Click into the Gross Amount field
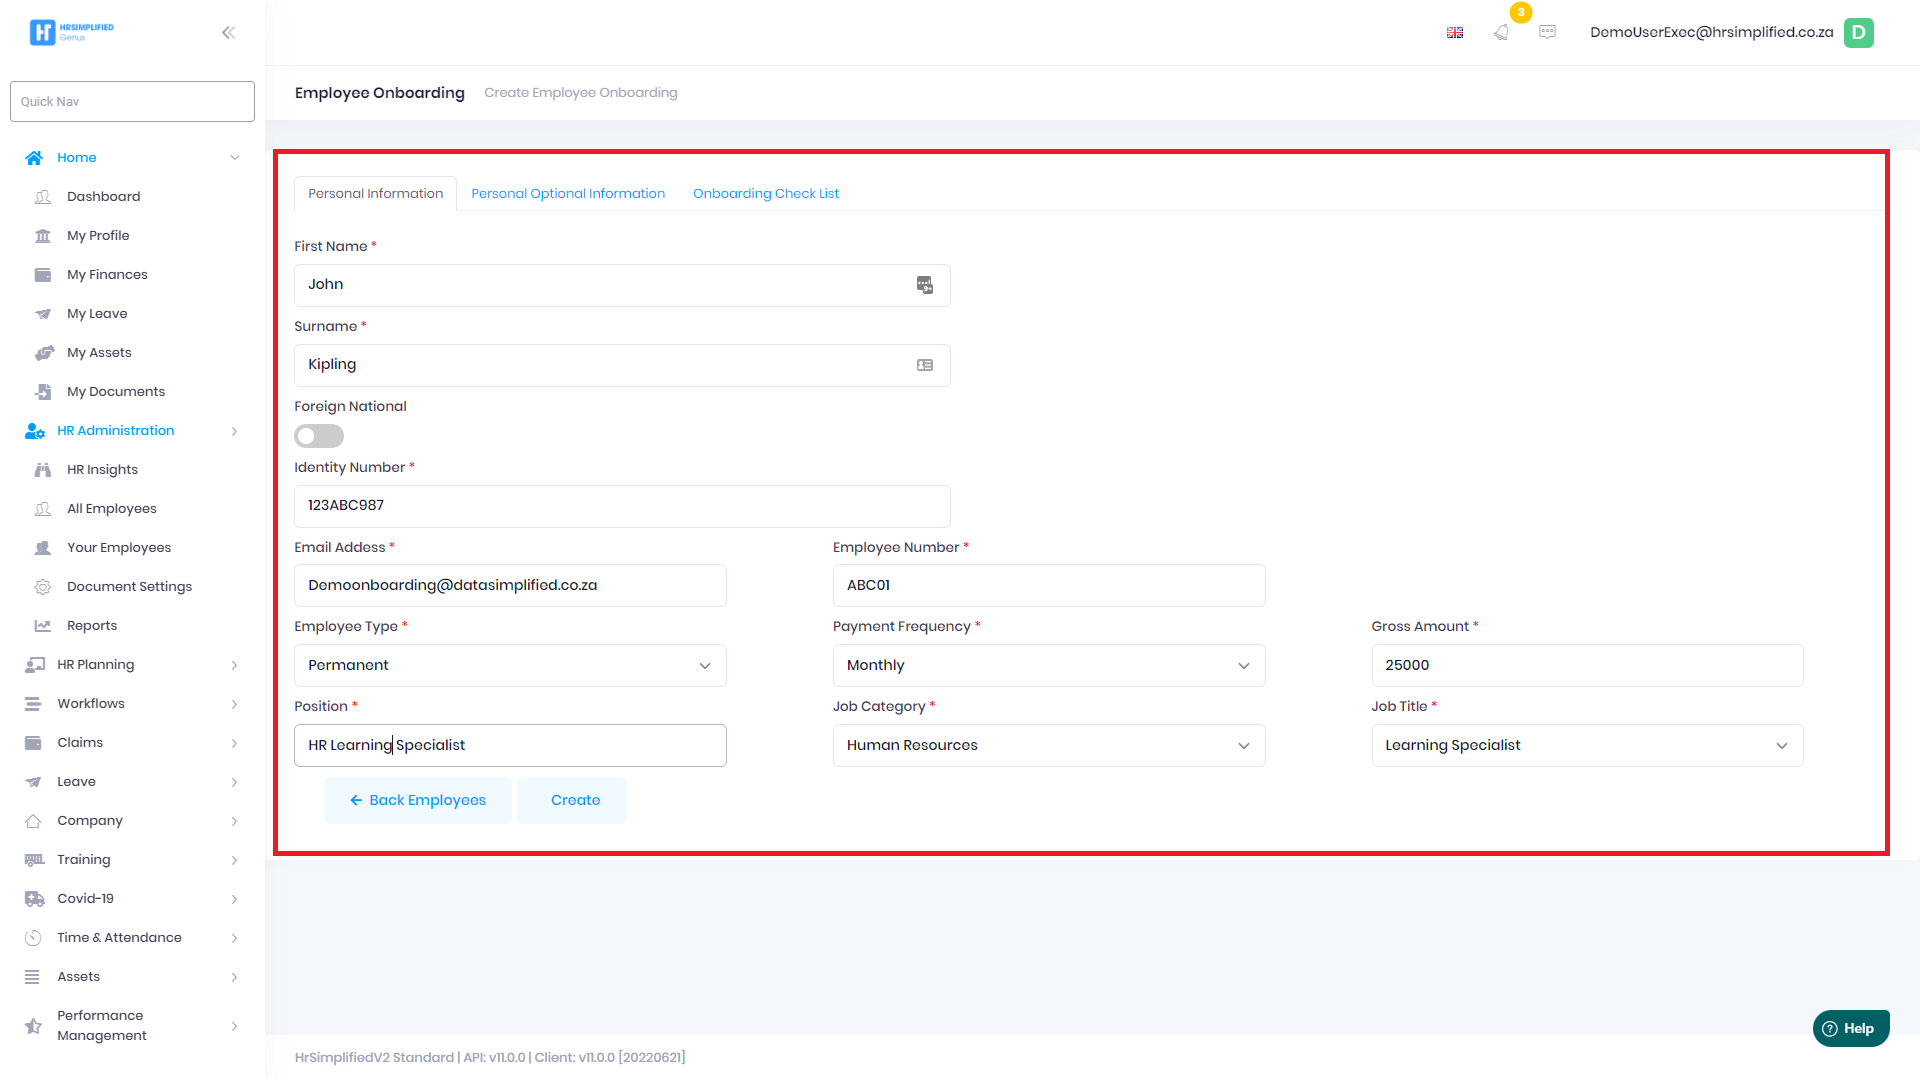This screenshot has width=1920, height=1080. 1586,665
